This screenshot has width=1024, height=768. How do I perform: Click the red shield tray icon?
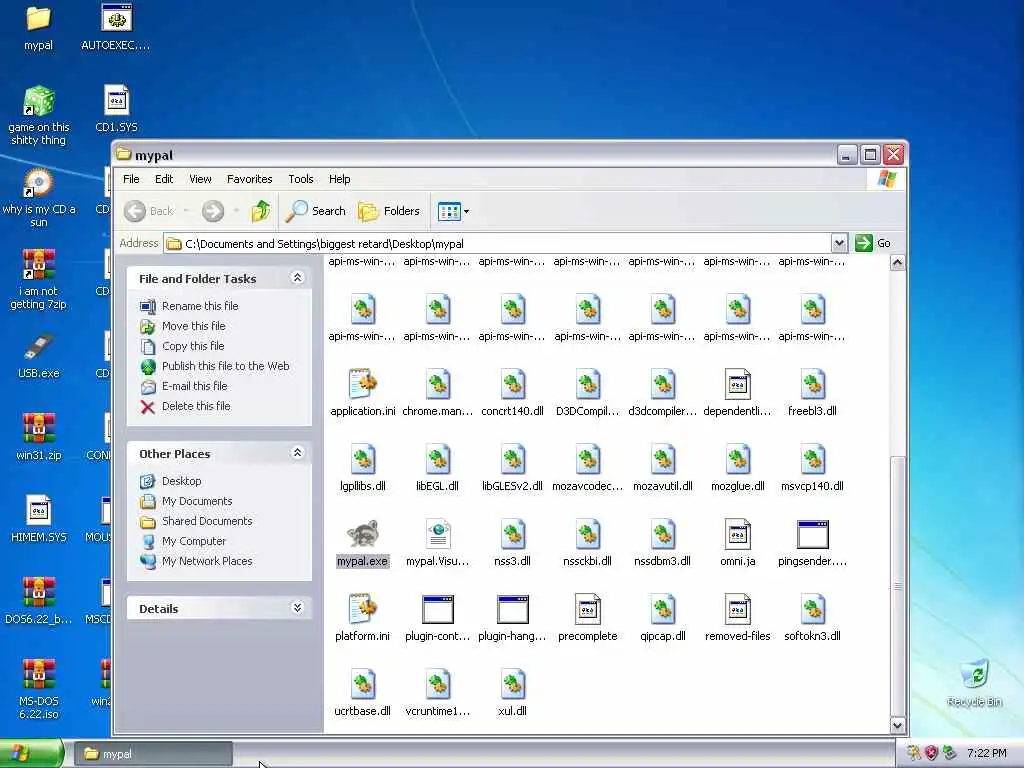931,753
